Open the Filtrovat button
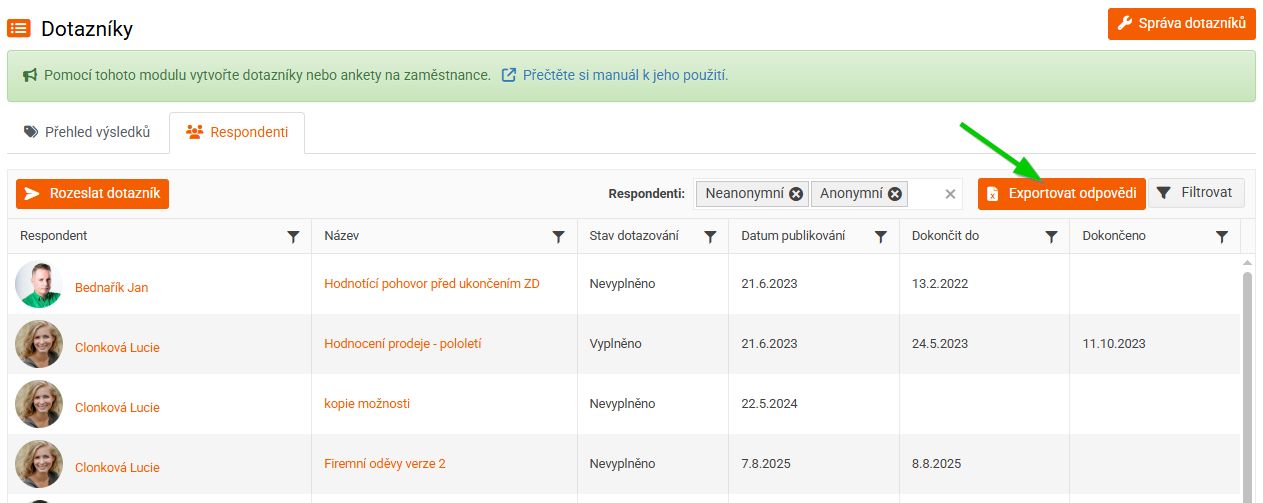 pyautogui.click(x=1197, y=193)
